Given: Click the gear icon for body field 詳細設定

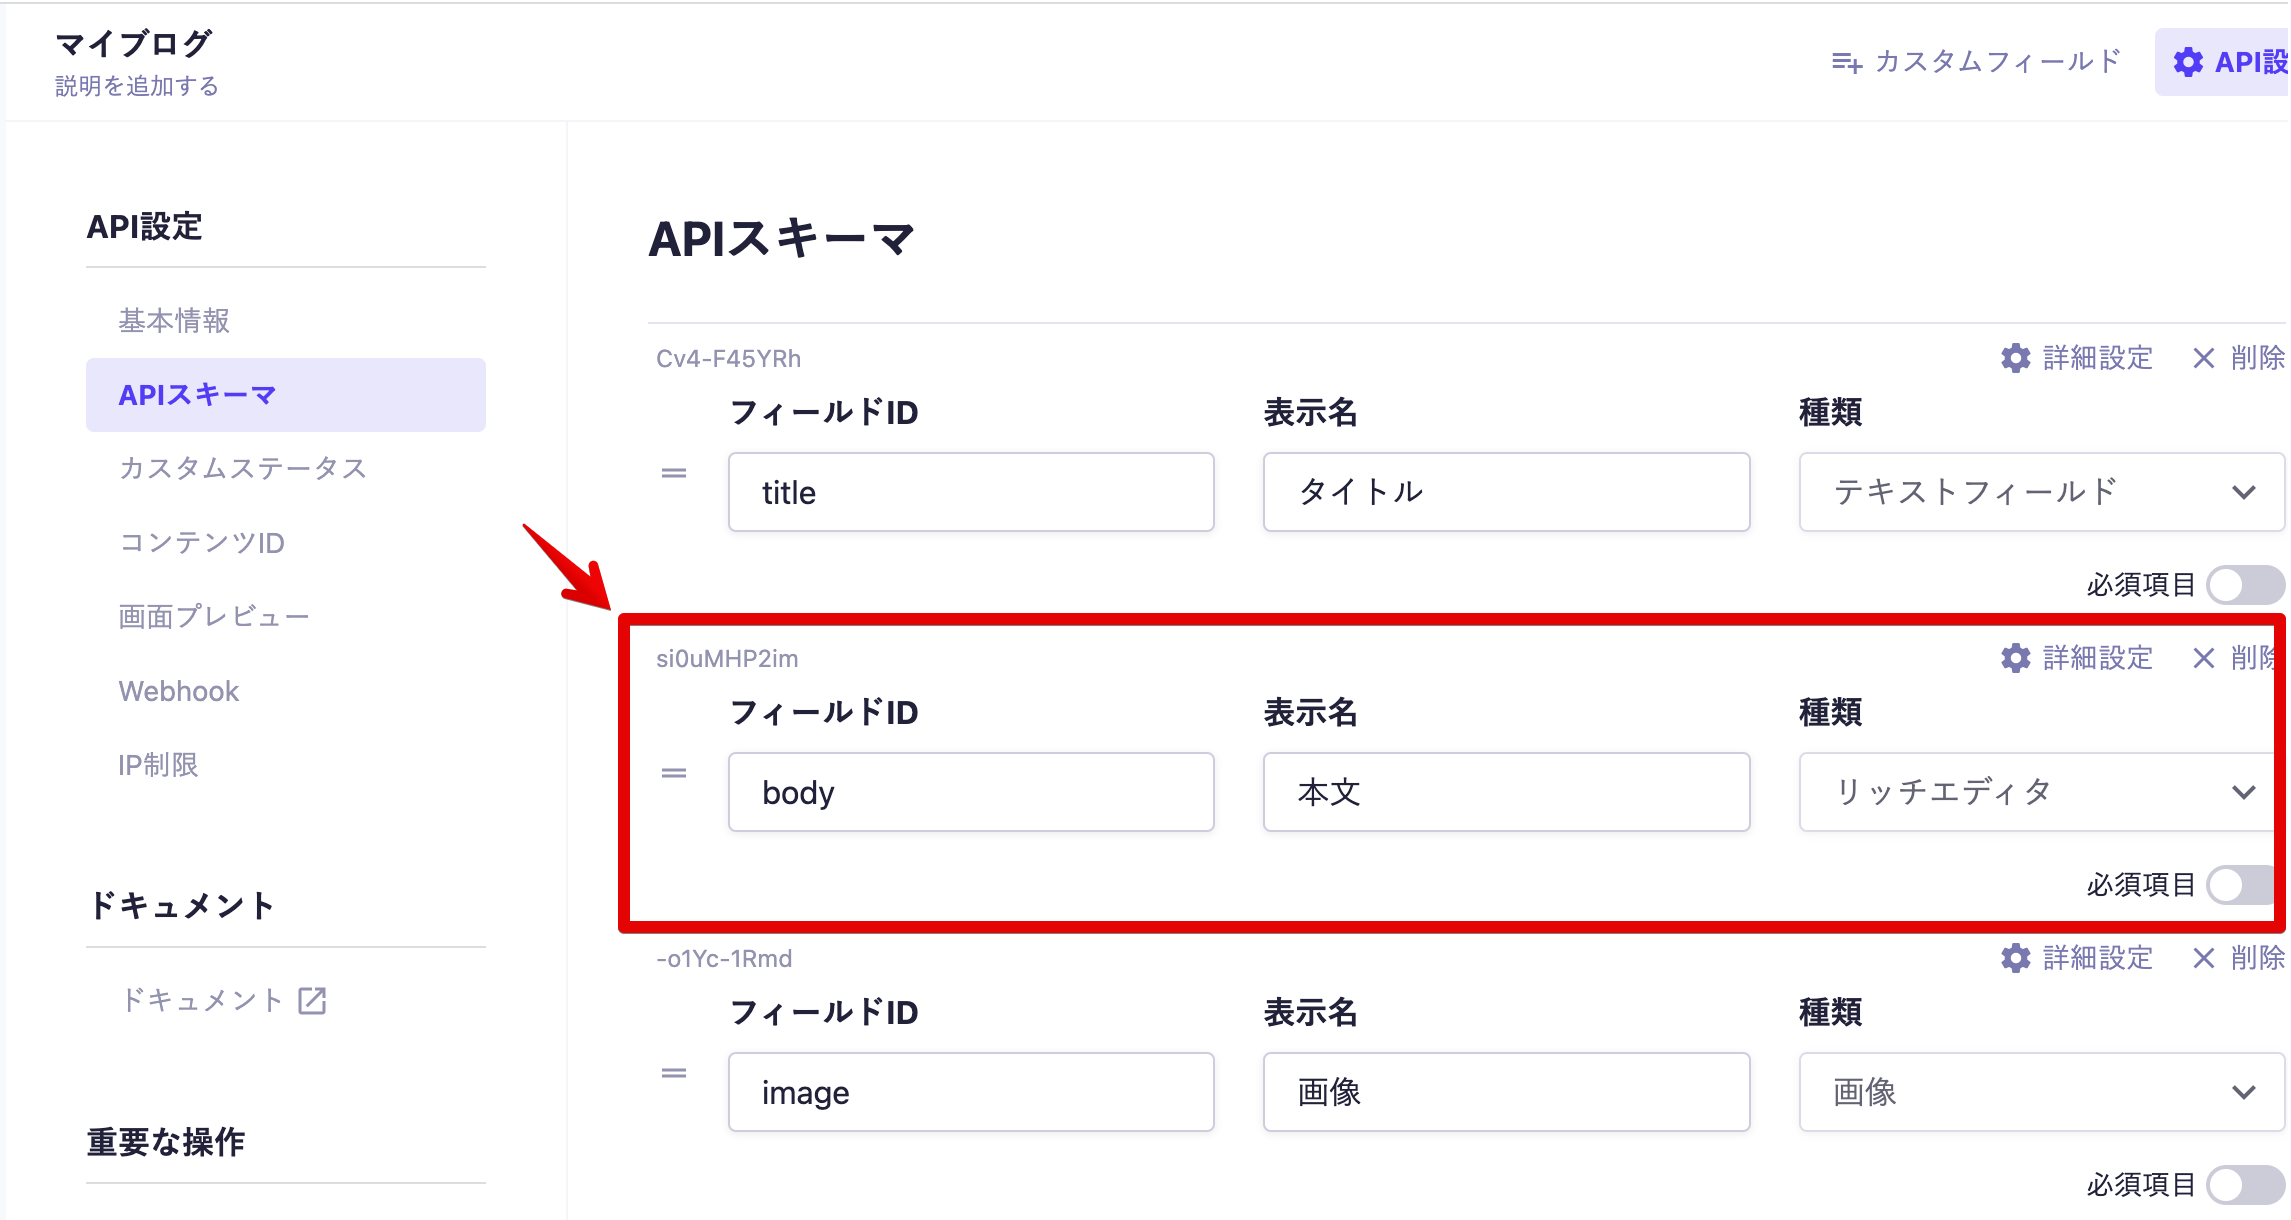Looking at the screenshot, I should [x=2015, y=658].
